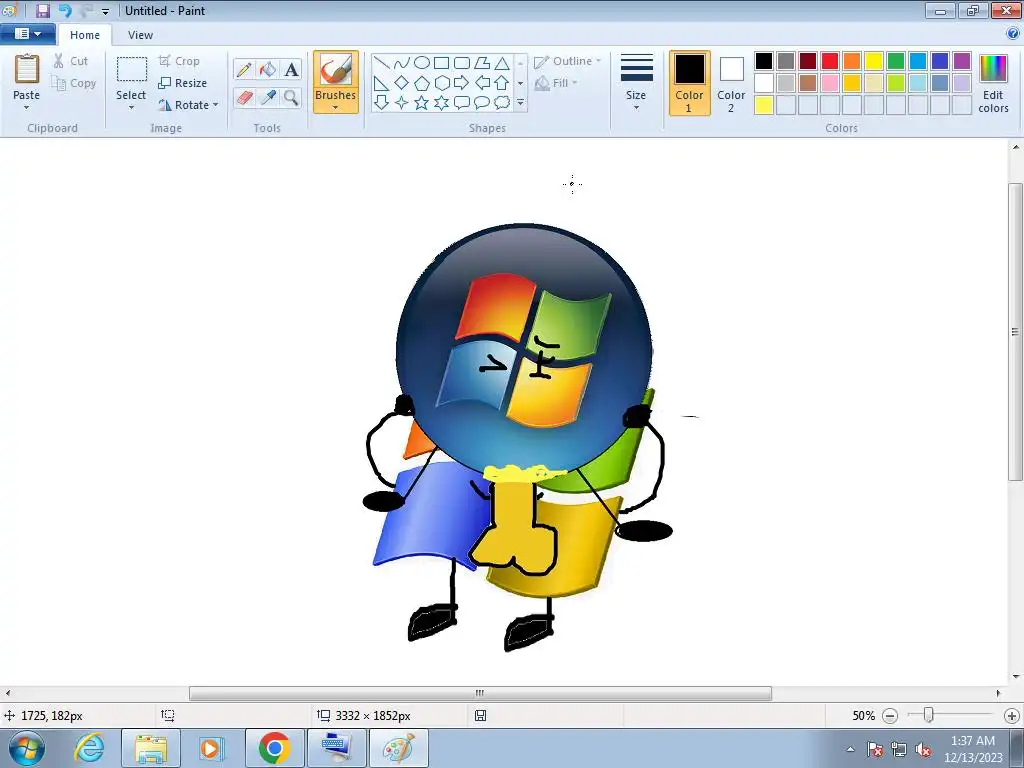Click the zoom out minus button
This screenshot has height=768, width=1024.
pyautogui.click(x=889, y=716)
